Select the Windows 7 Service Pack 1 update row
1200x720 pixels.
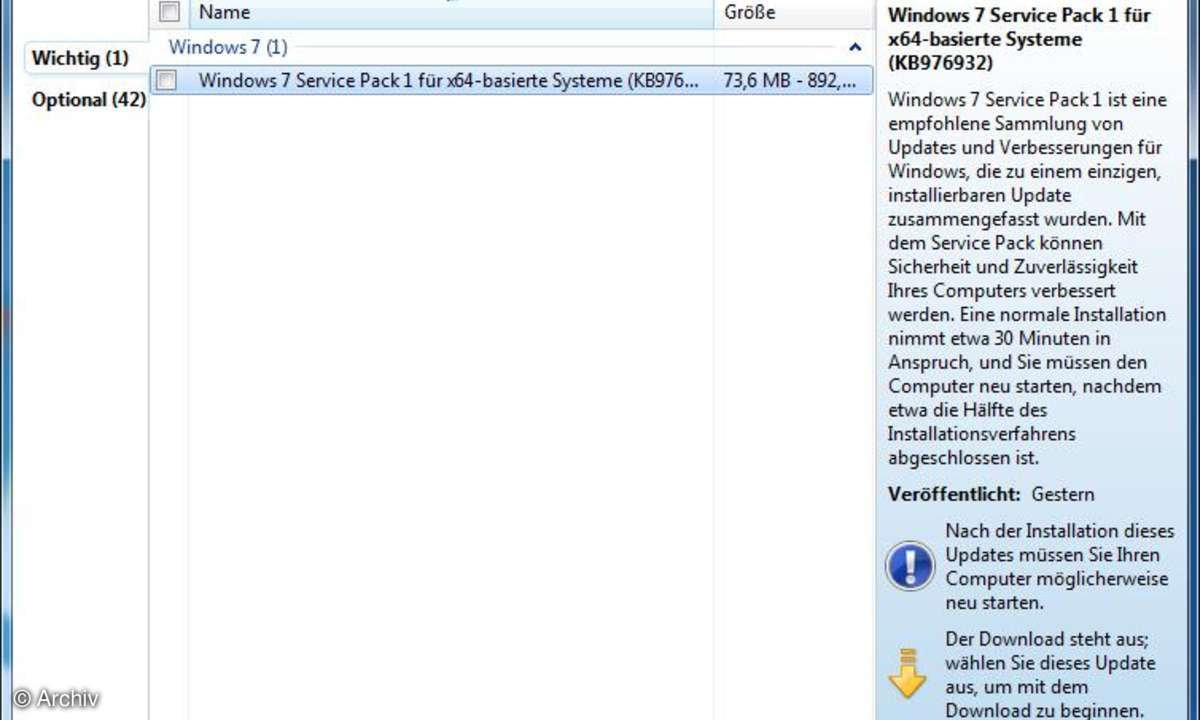tap(511, 81)
